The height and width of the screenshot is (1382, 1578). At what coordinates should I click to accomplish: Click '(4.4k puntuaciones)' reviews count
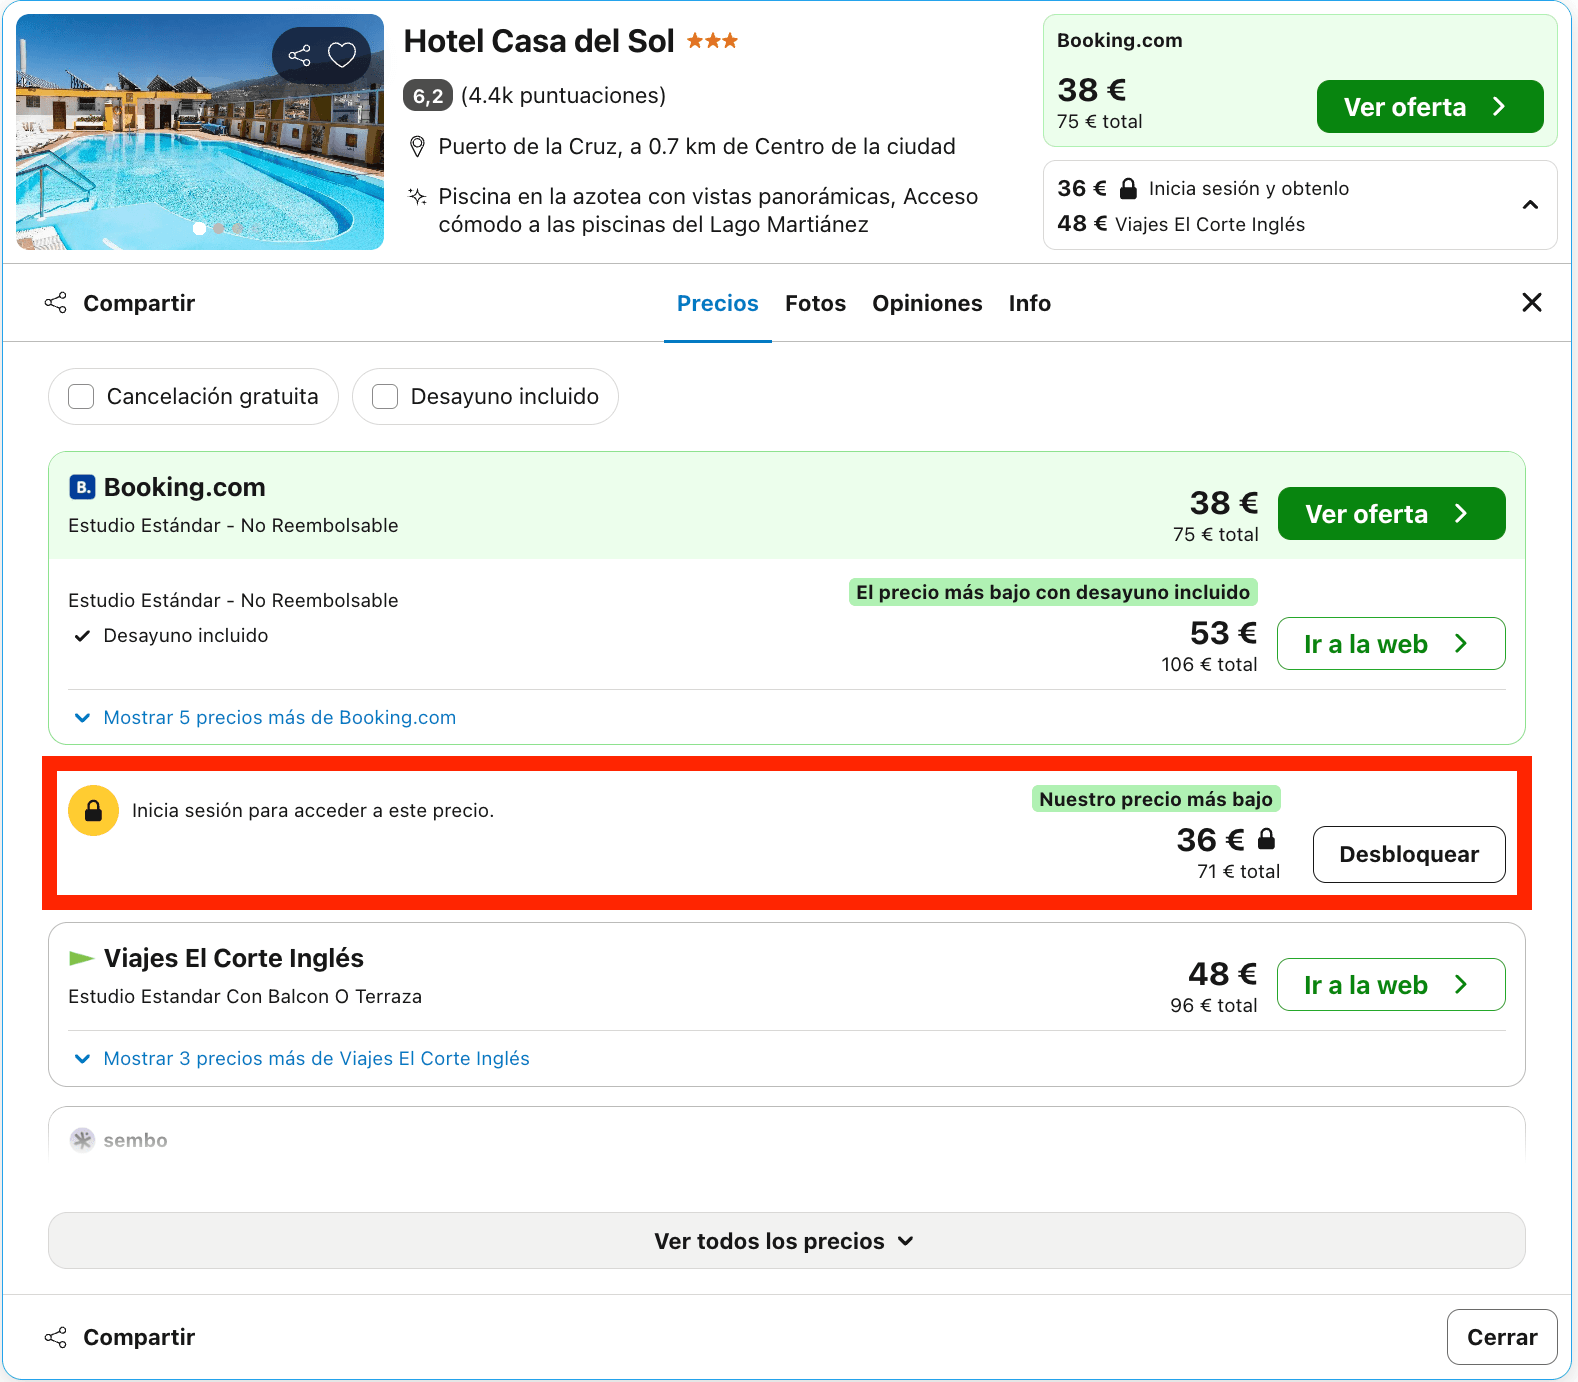click(x=564, y=95)
